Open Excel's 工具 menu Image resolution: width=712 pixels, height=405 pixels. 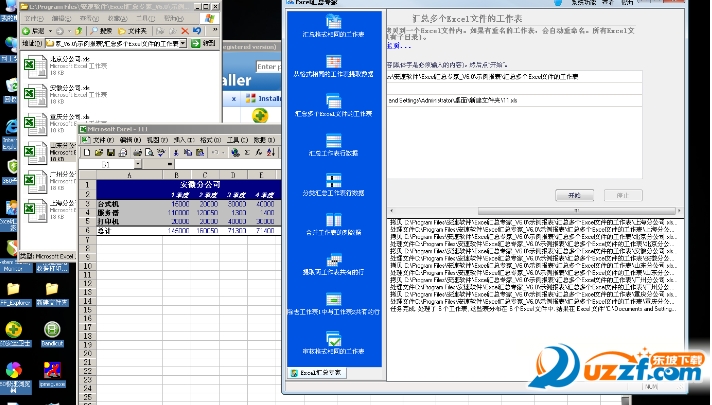[x=237, y=140]
